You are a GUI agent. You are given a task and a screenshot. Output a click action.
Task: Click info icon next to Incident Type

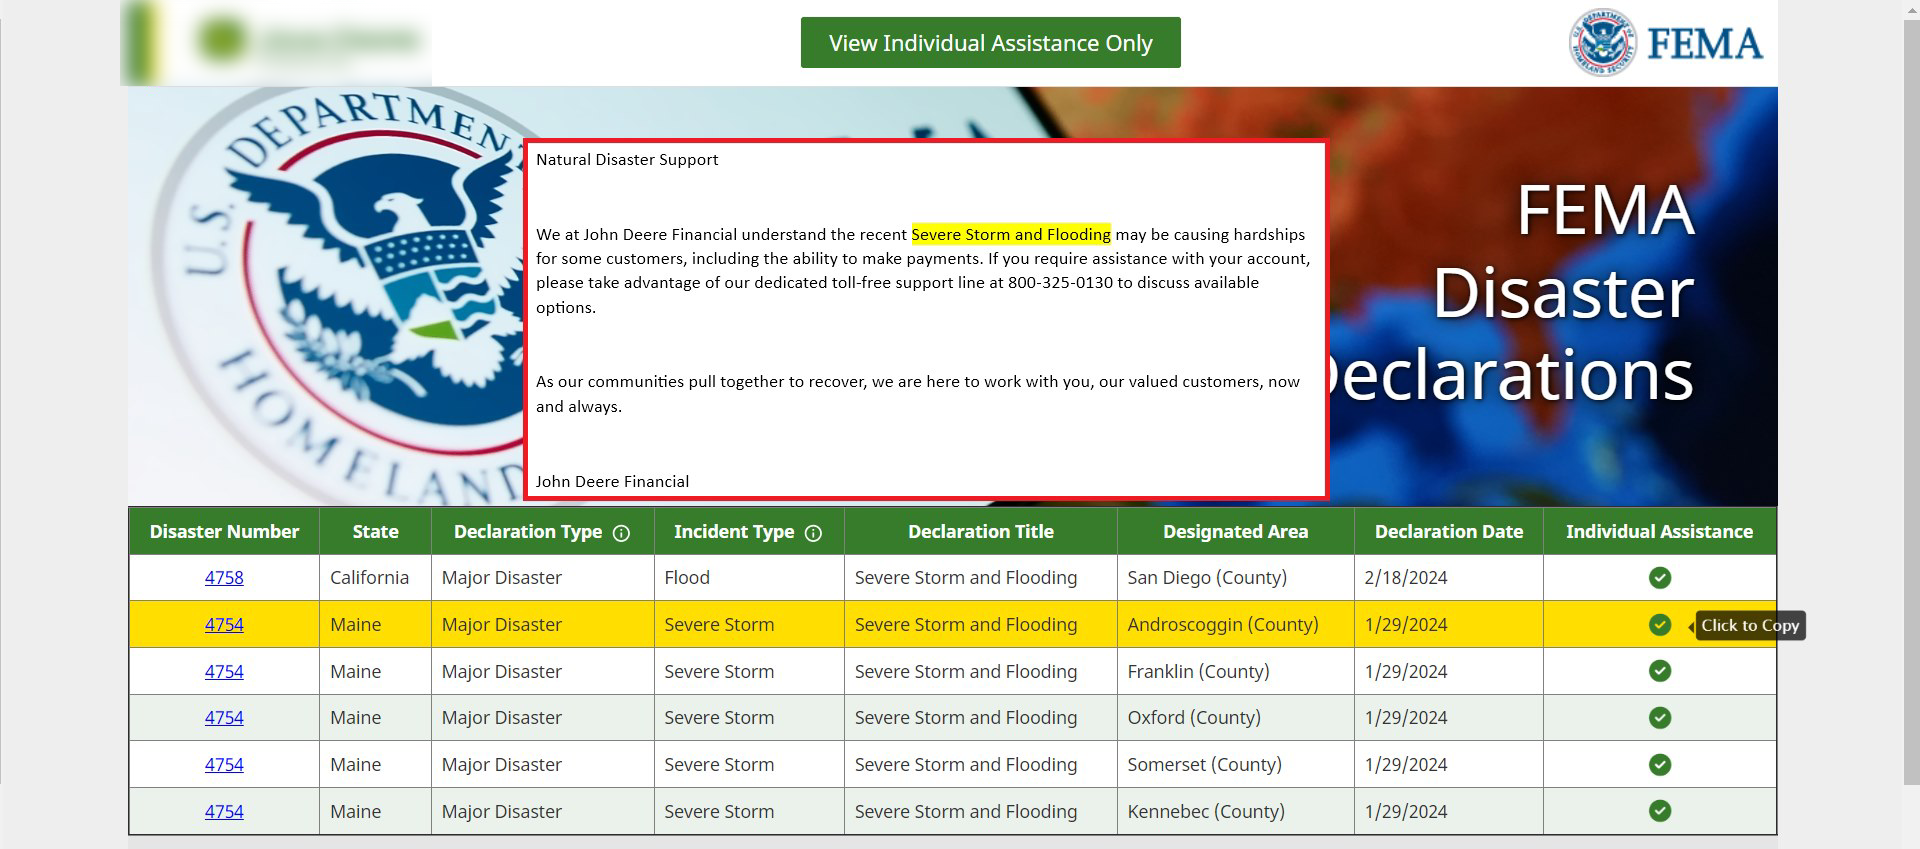[x=813, y=533]
